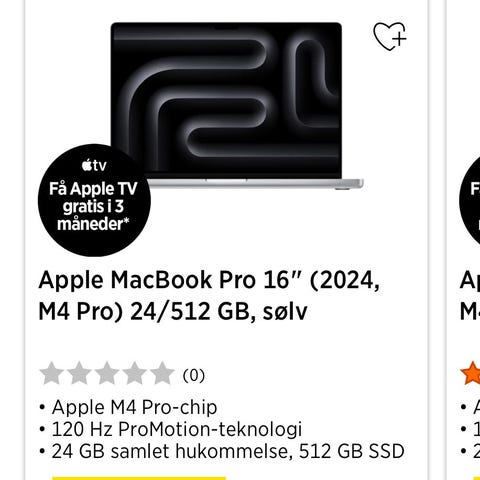
Task: Click the 24 GB samlet hukommelse bullet point
Action: click(222, 451)
